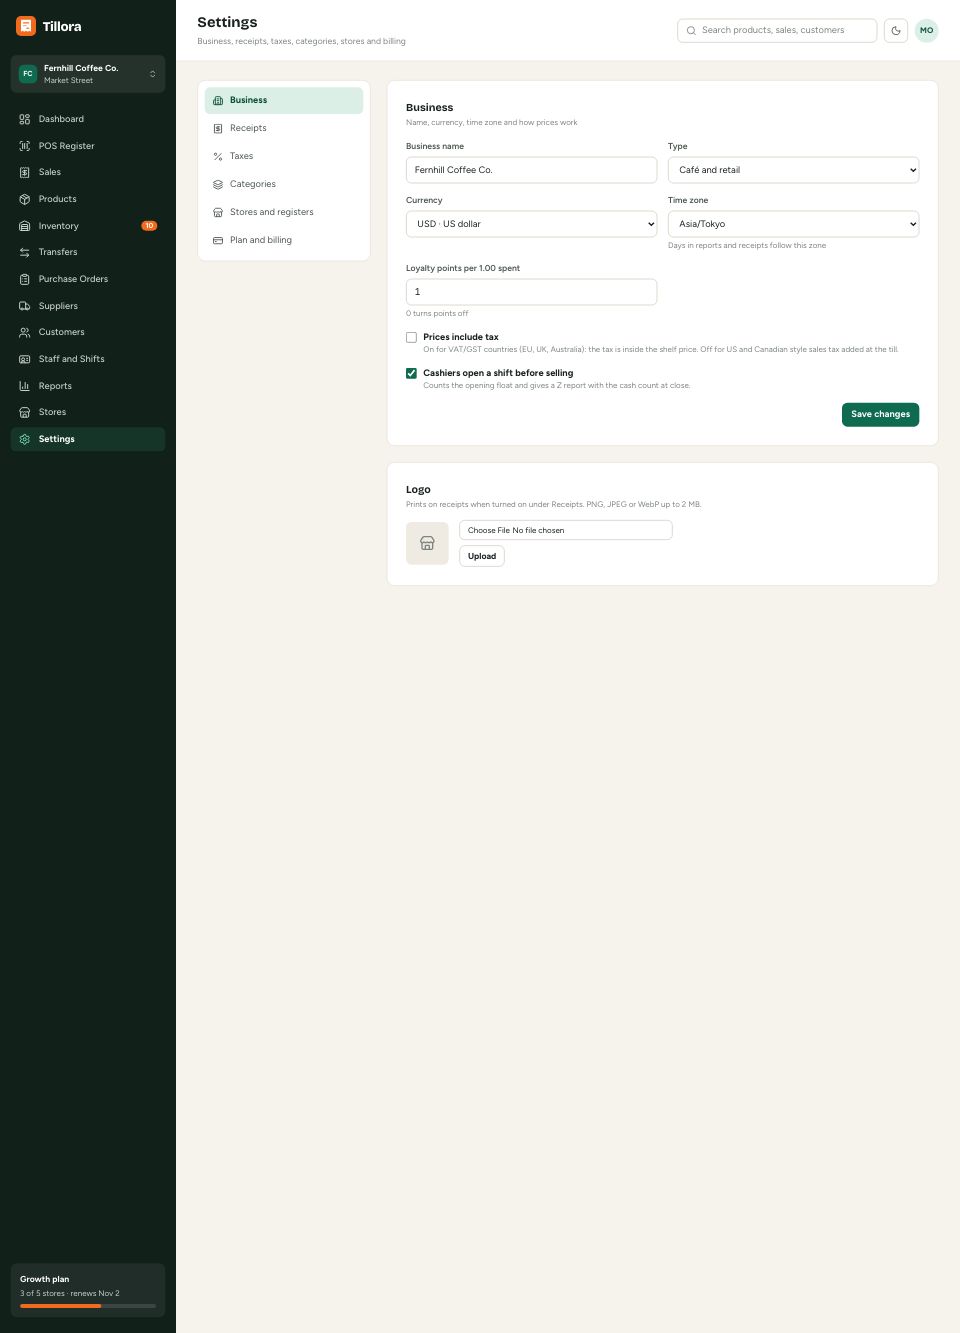960x1333 pixels.
Task: Click the Receipts icon in the settings menu
Action: point(218,128)
